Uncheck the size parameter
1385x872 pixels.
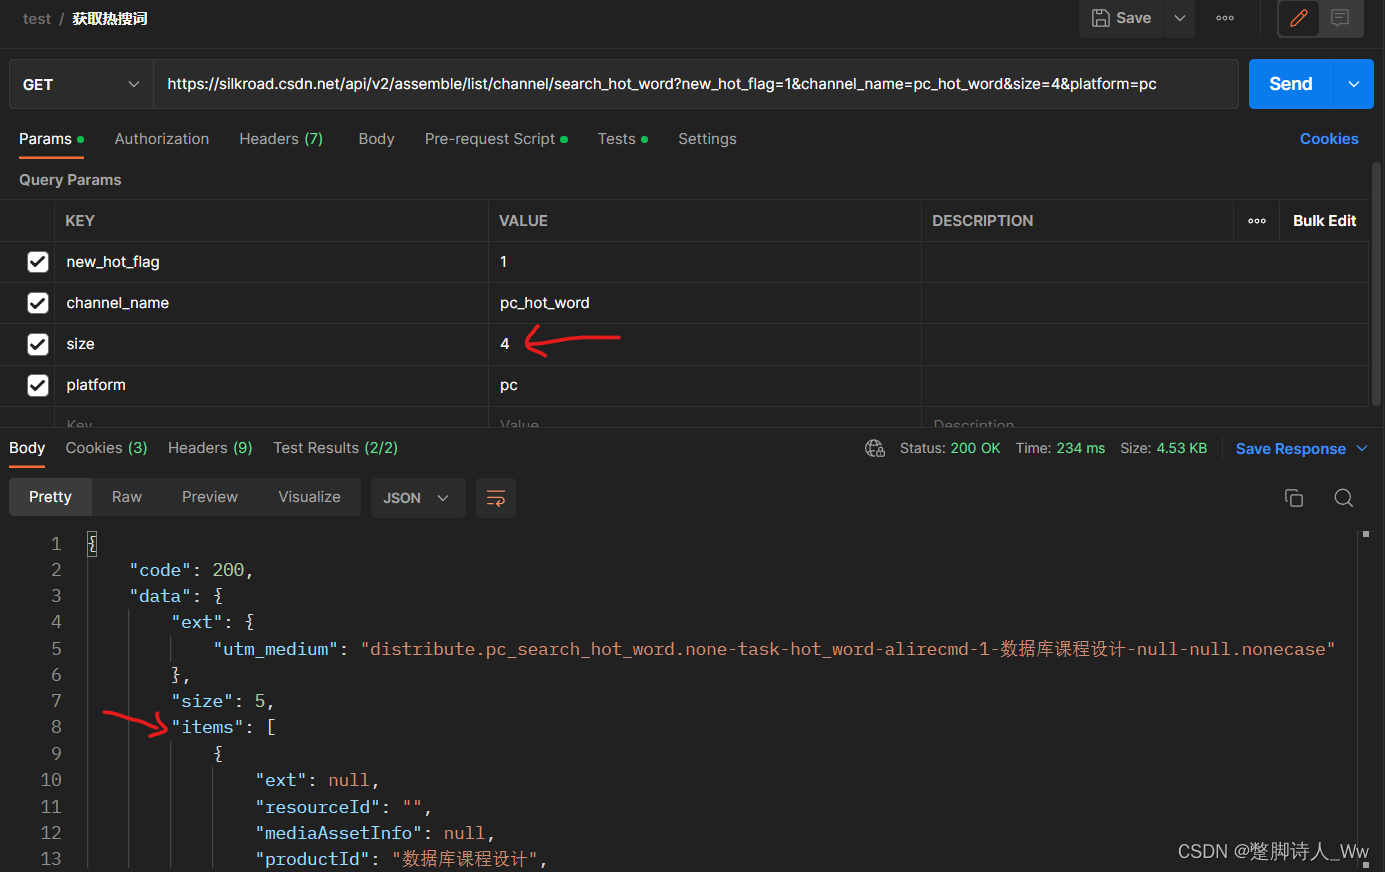point(38,344)
